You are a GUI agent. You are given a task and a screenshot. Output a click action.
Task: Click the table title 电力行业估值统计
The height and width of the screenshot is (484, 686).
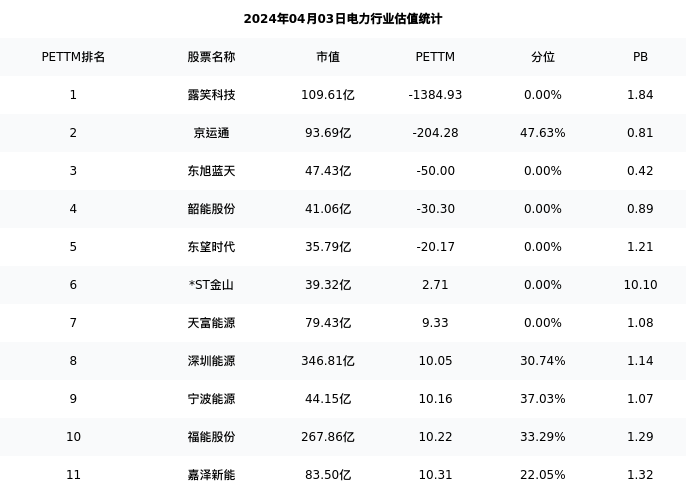point(394,19)
